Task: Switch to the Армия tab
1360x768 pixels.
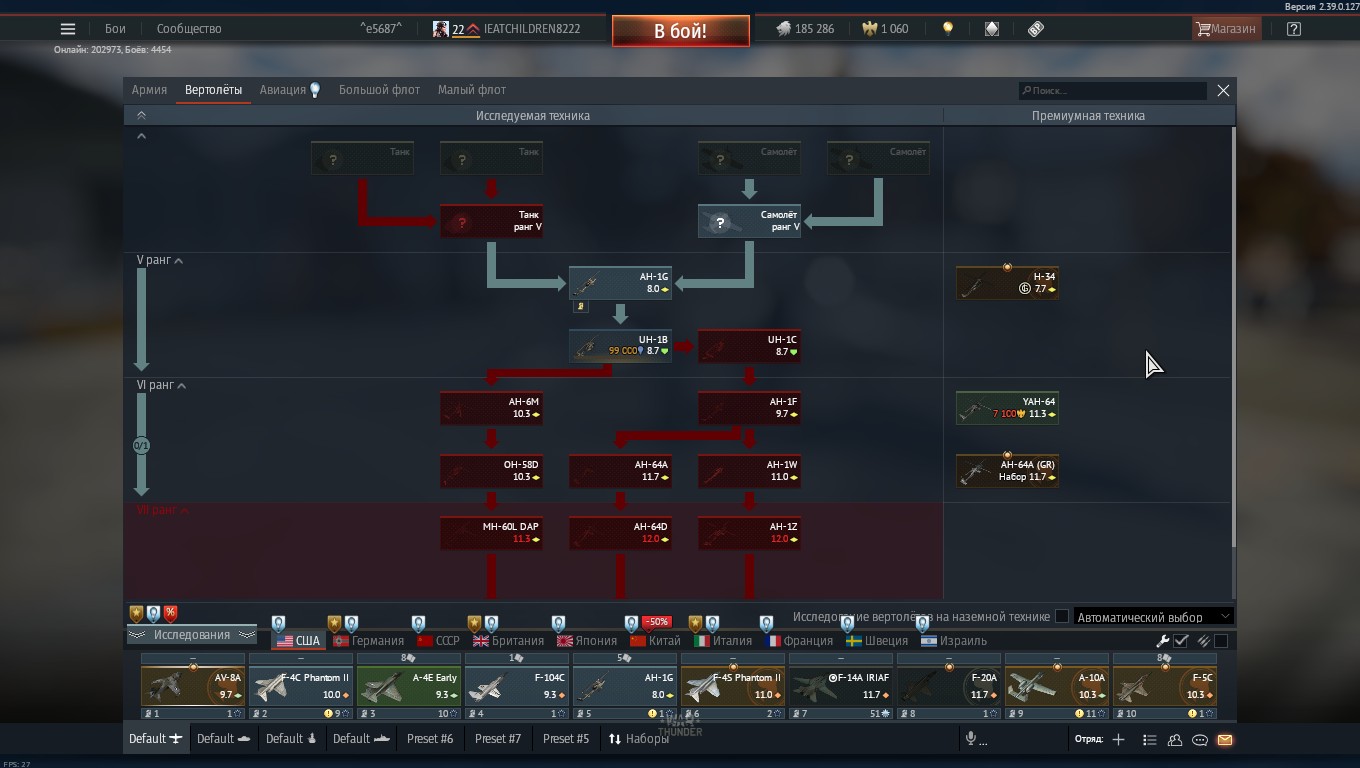Action: click(149, 90)
